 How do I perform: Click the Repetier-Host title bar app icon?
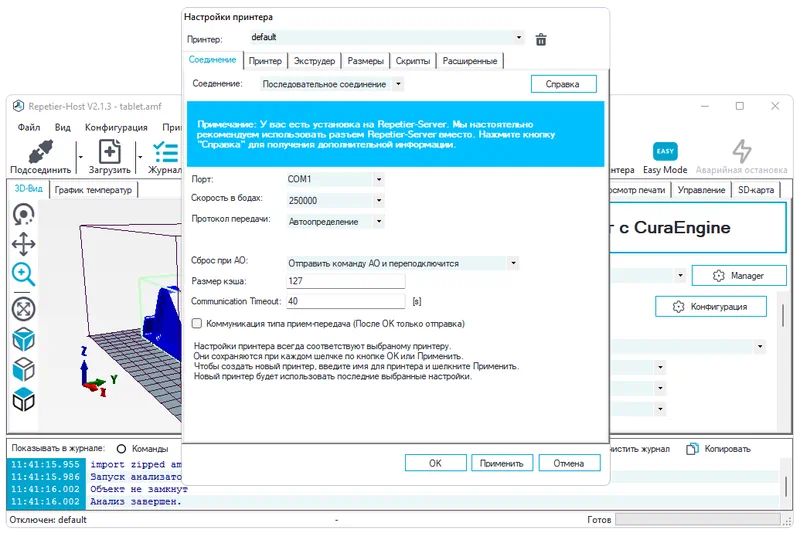(x=18, y=106)
